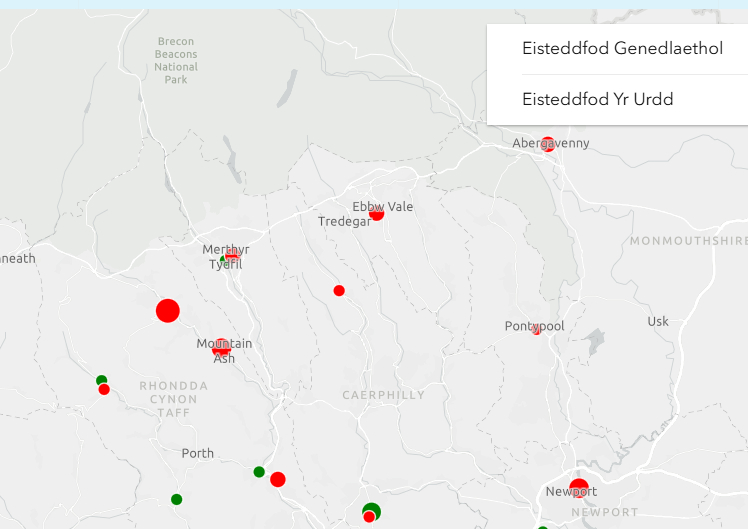
Task: Click the green marker right of Porth
Action: click(259, 472)
